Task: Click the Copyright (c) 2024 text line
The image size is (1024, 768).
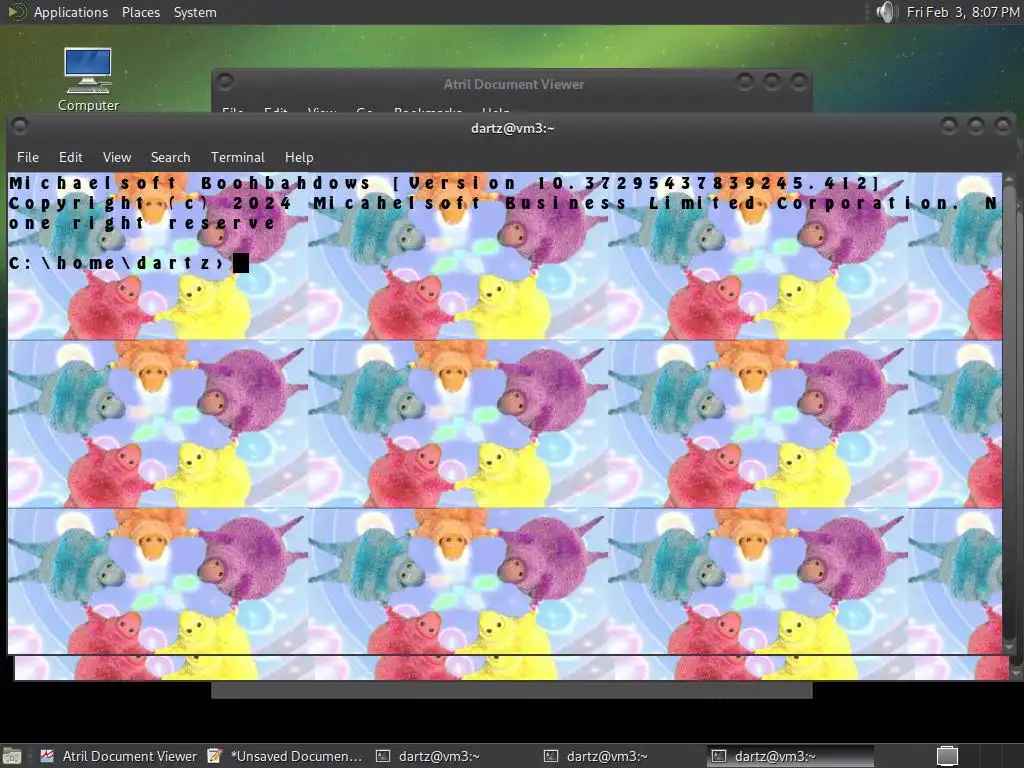Action: point(503,203)
